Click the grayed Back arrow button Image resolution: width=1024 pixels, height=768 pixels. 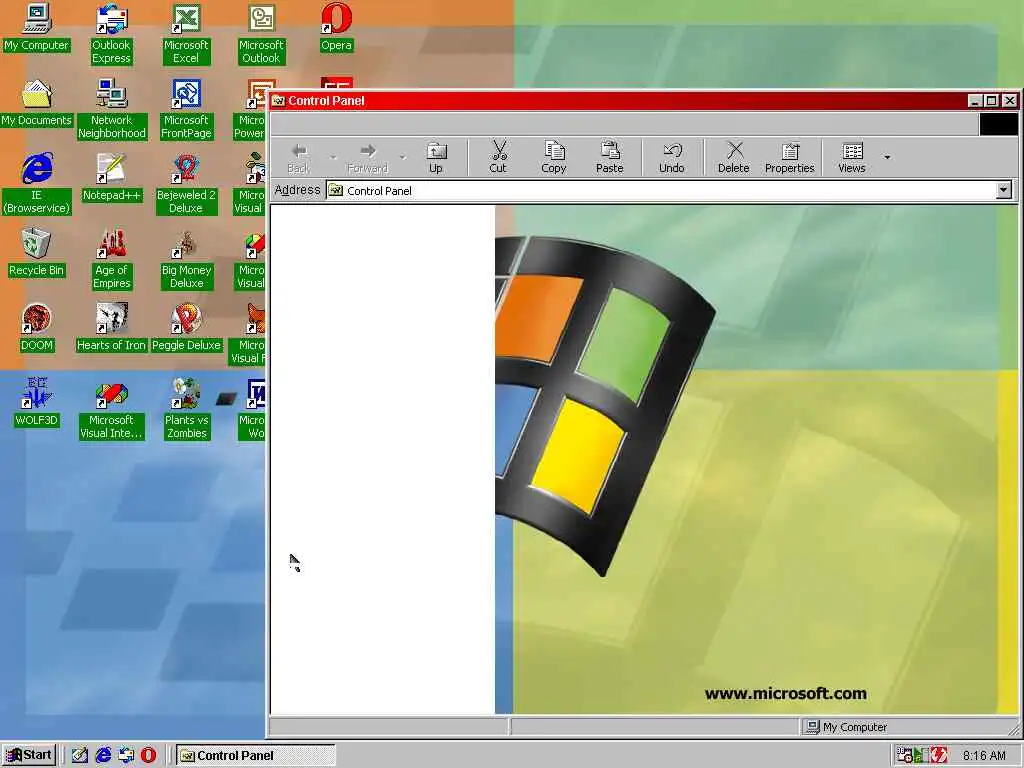click(x=299, y=157)
